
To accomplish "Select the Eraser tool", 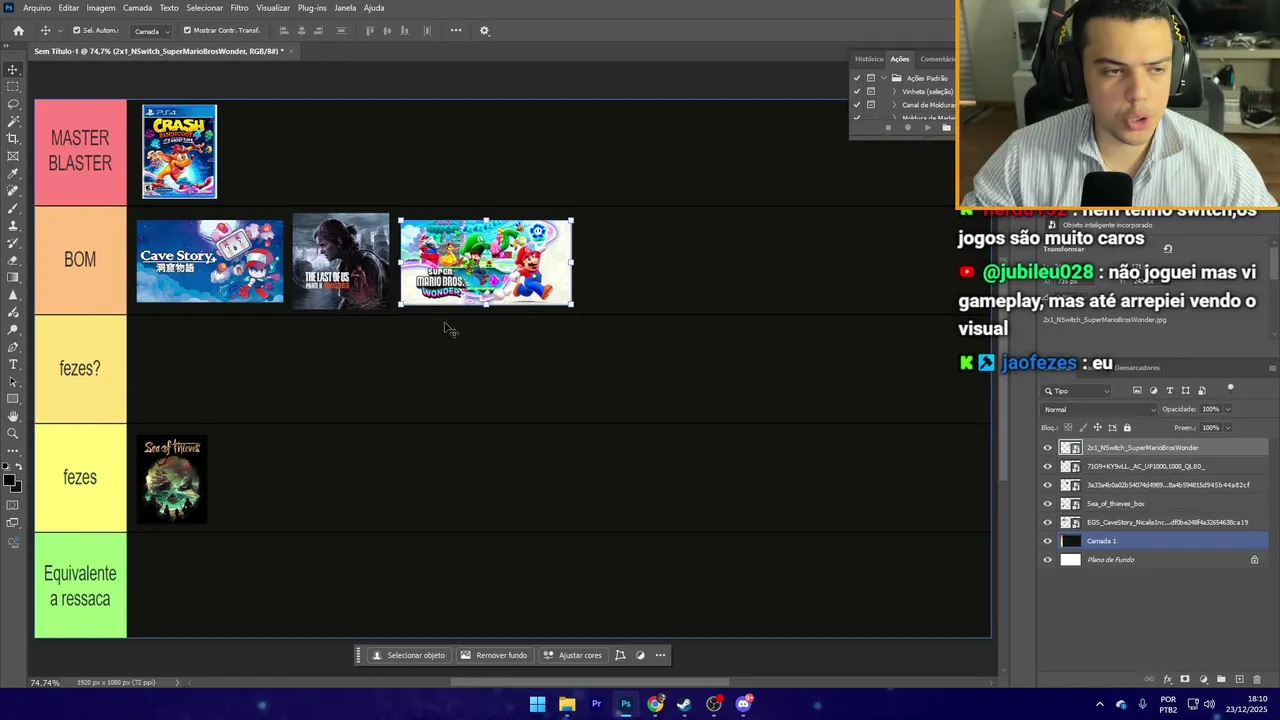I will click(x=13, y=260).
